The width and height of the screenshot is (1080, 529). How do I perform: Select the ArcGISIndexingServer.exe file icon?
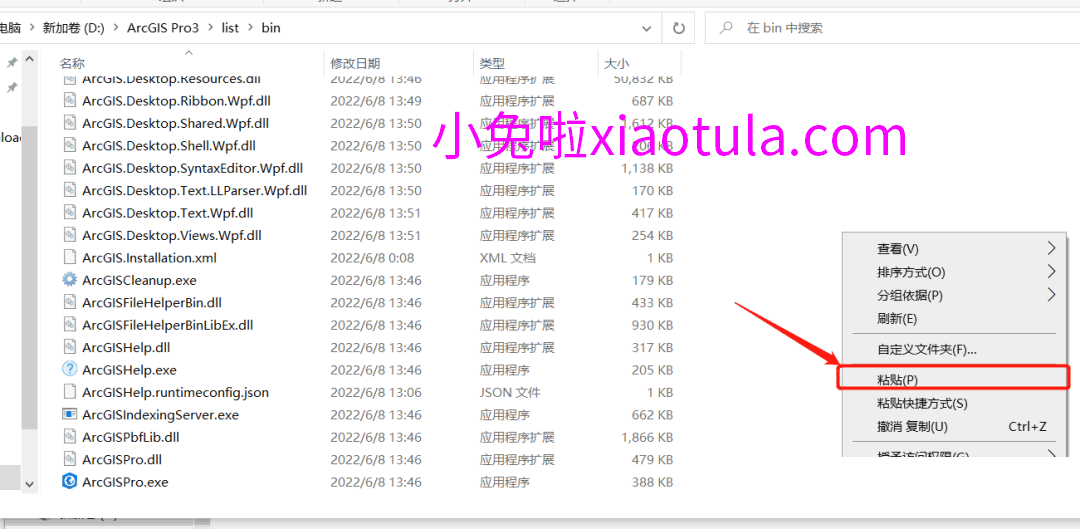click(x=69, y=415)
